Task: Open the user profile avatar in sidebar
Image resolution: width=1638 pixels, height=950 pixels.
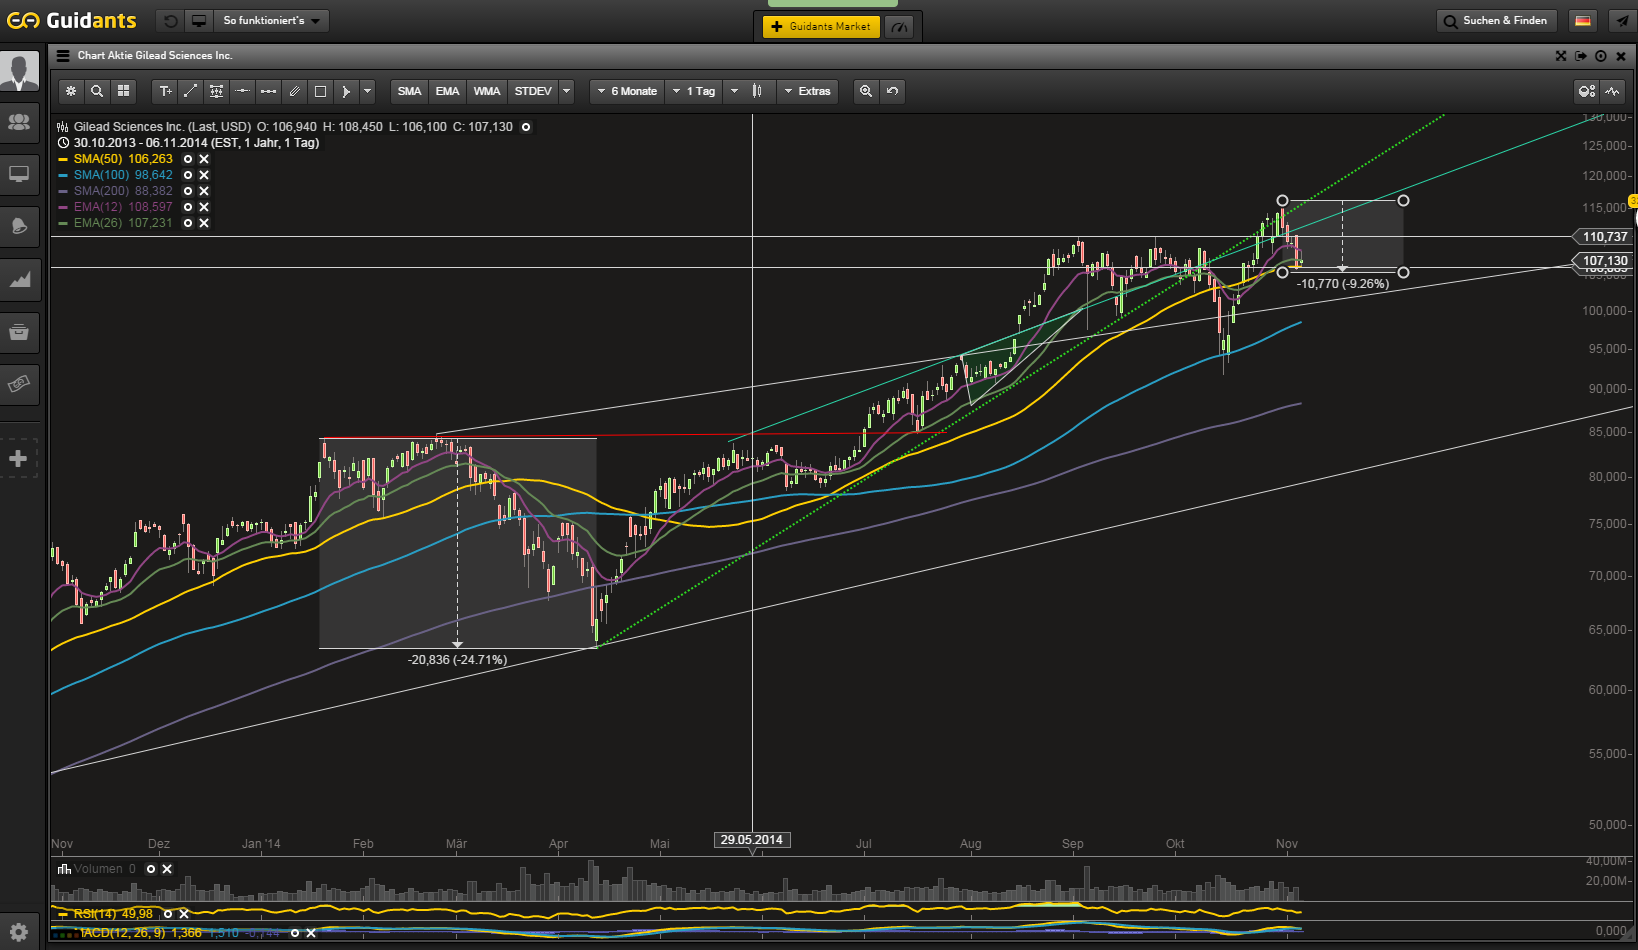Action: coord(19,72)
